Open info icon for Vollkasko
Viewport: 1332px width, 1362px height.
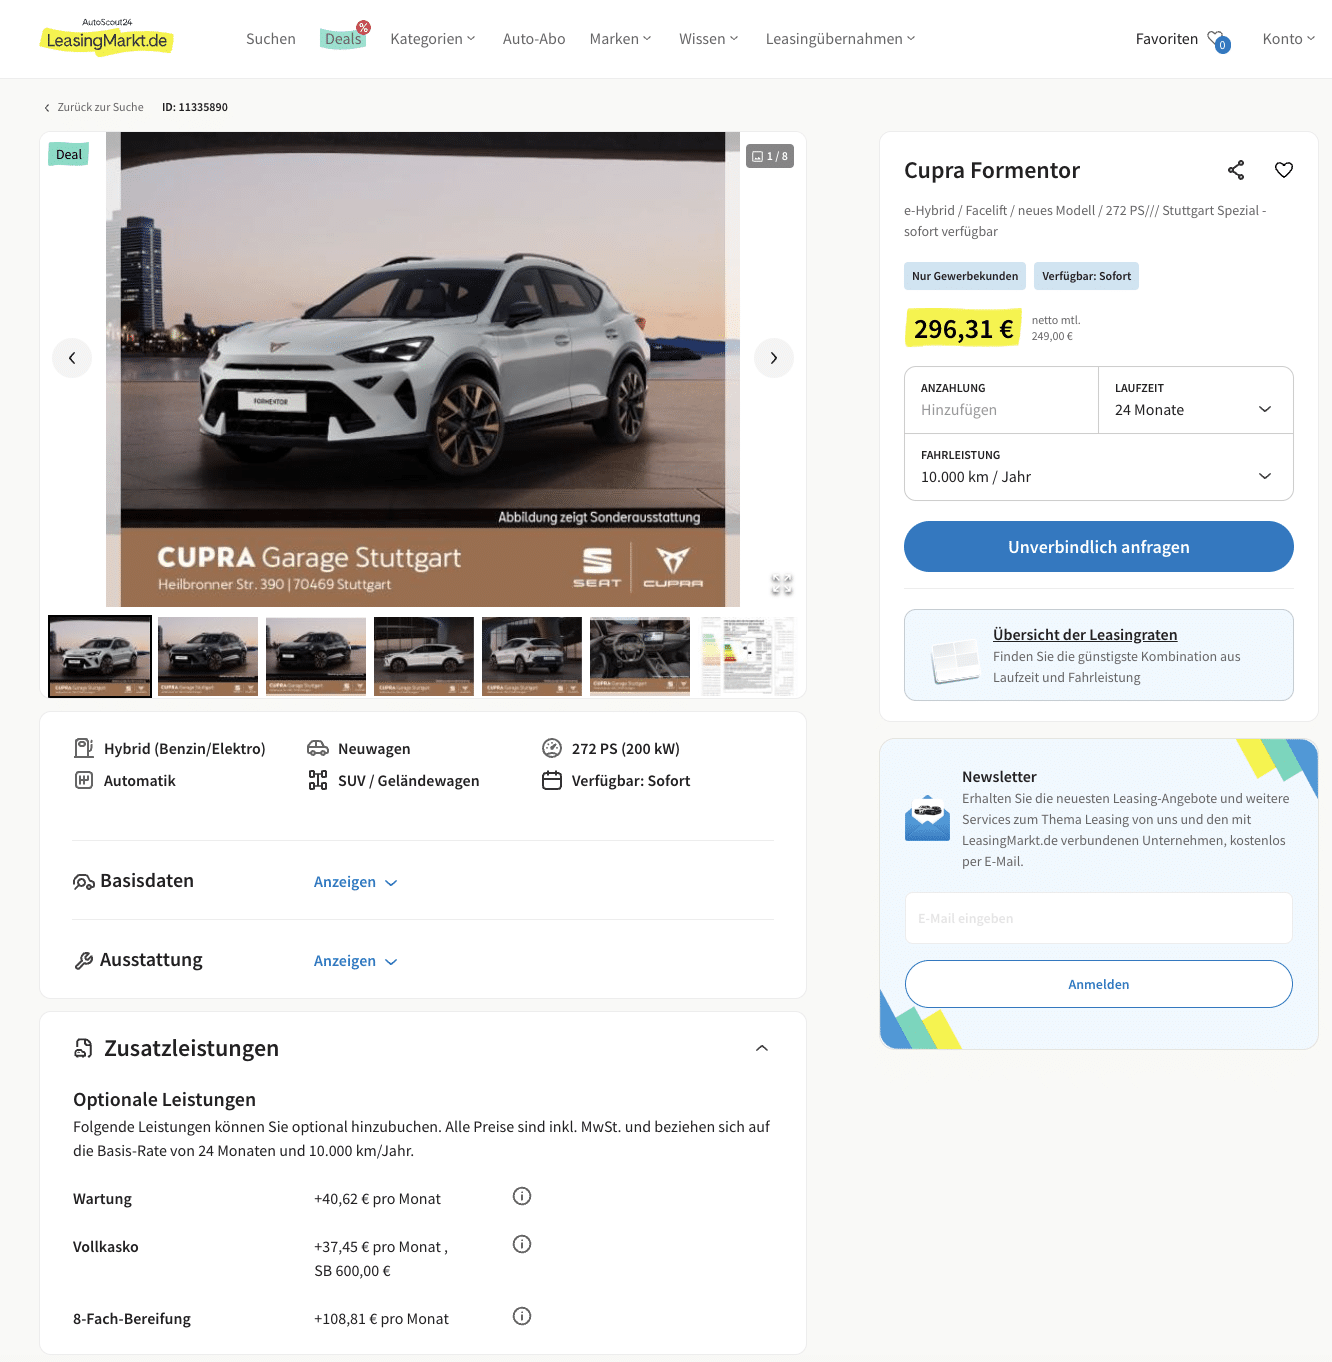pyautogui.click(x=522, y=1244)
